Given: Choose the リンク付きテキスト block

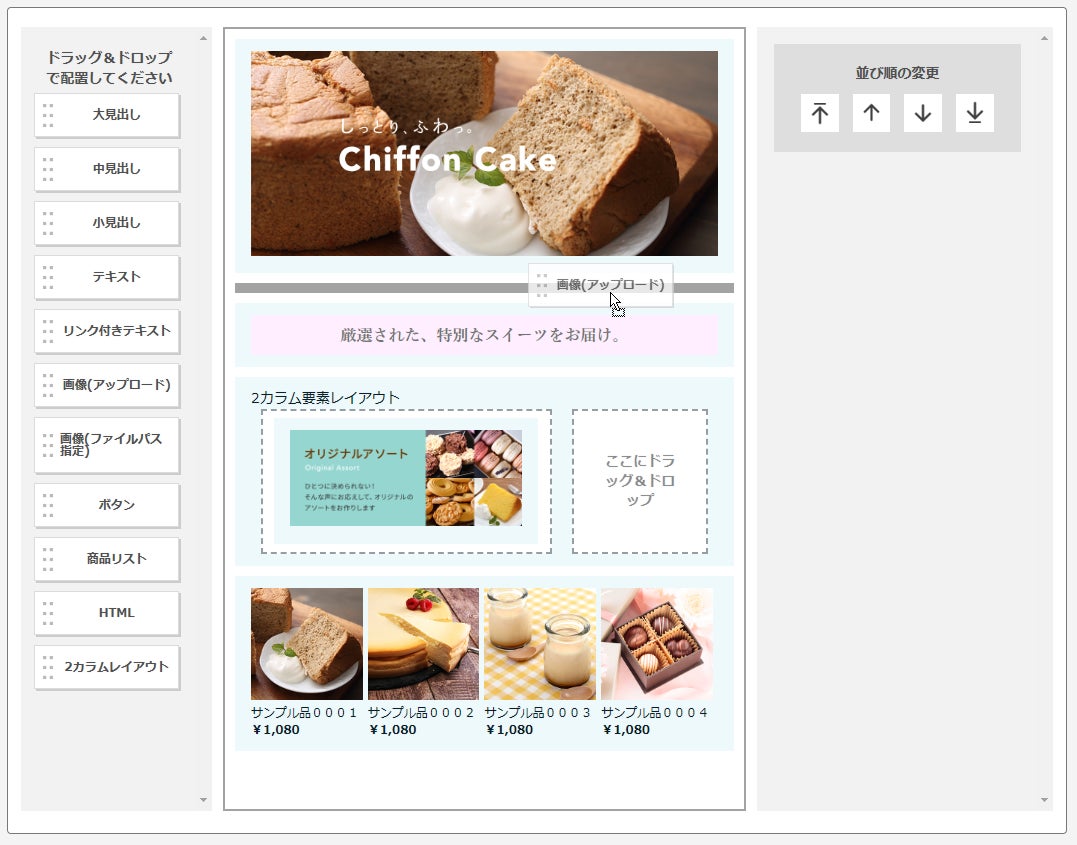Looking at the screenshot, I should 107,331.
